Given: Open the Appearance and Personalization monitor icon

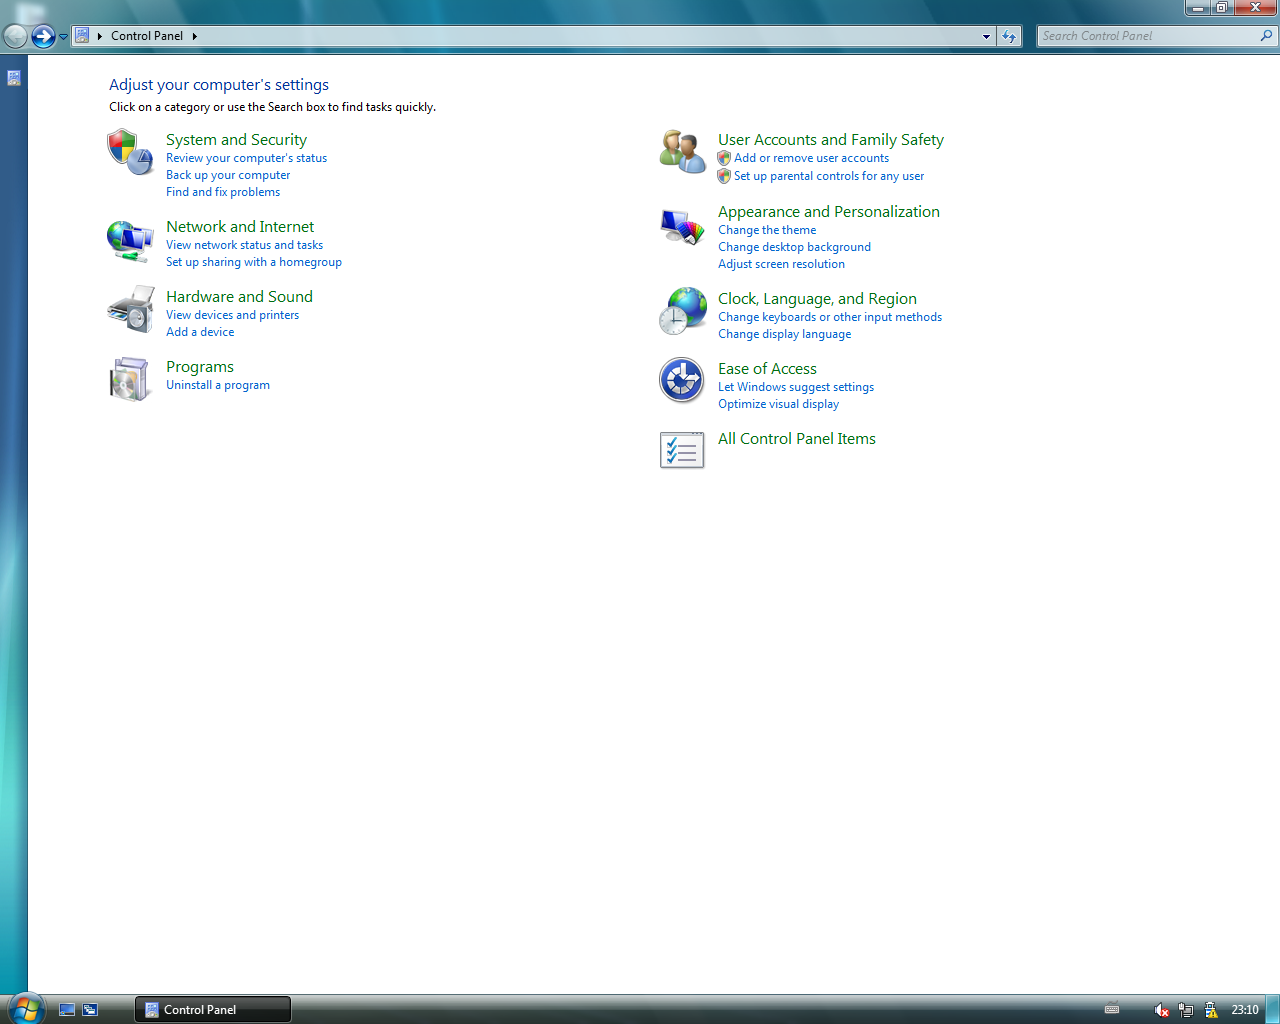Looking at the screenshot, I should [683, 227].
